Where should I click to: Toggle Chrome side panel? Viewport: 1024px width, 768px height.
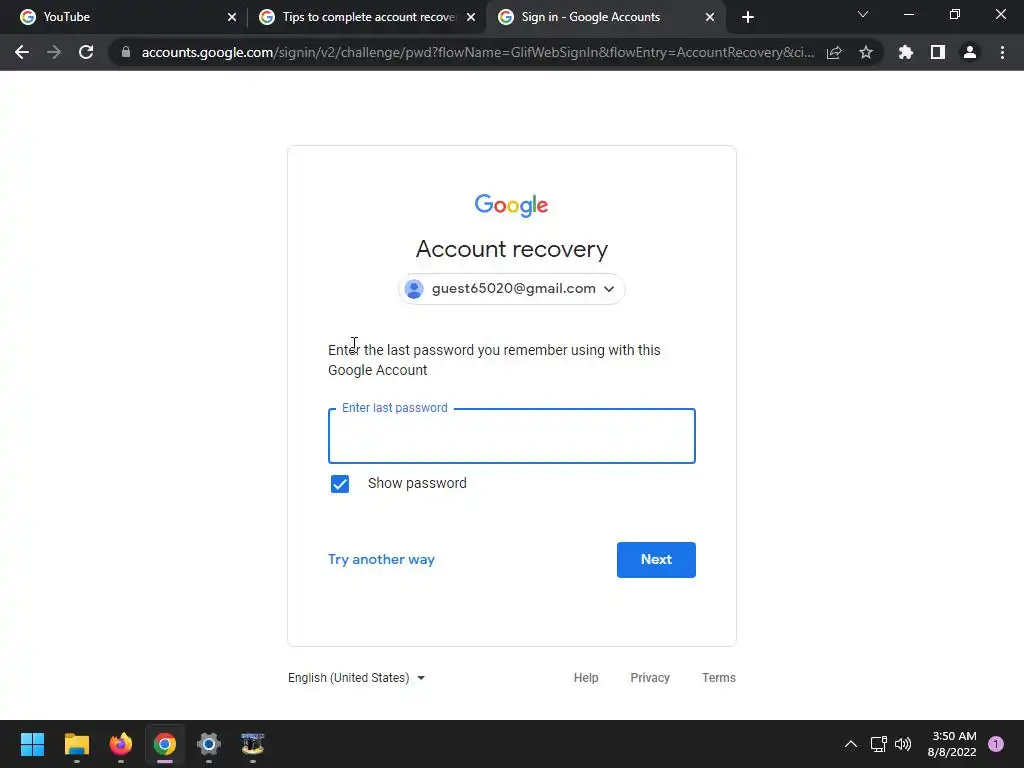point(938,52)
